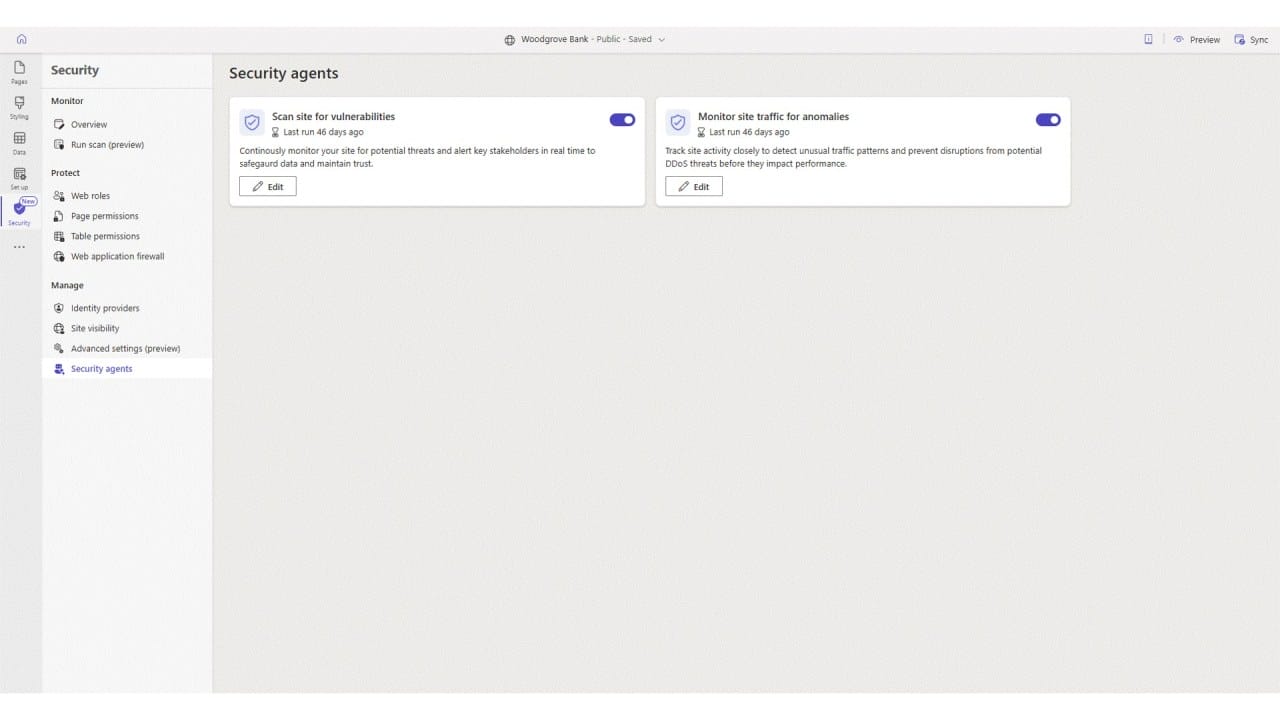Switch to the Styling workspace
Screen dimensions: 1280x720
[19, 108]
